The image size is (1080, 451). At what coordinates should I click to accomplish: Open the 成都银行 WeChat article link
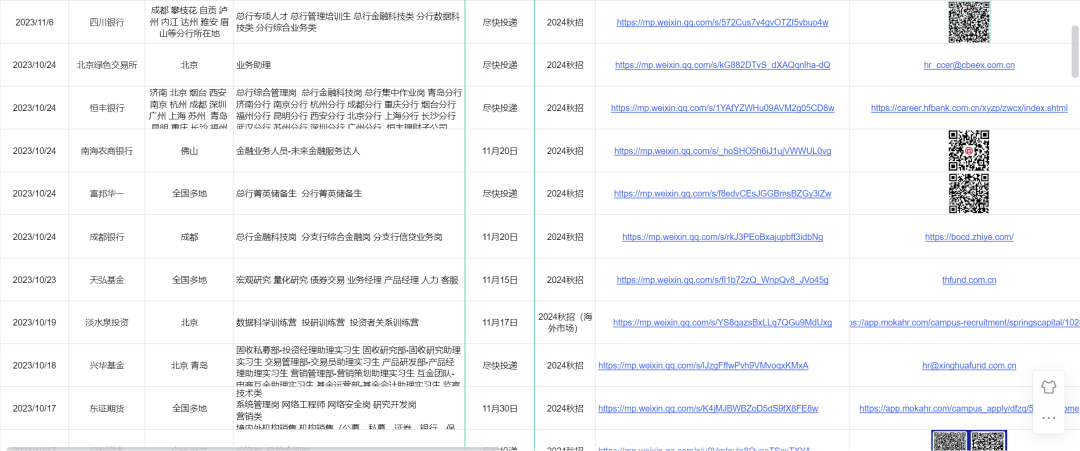[x=723, y=237]
